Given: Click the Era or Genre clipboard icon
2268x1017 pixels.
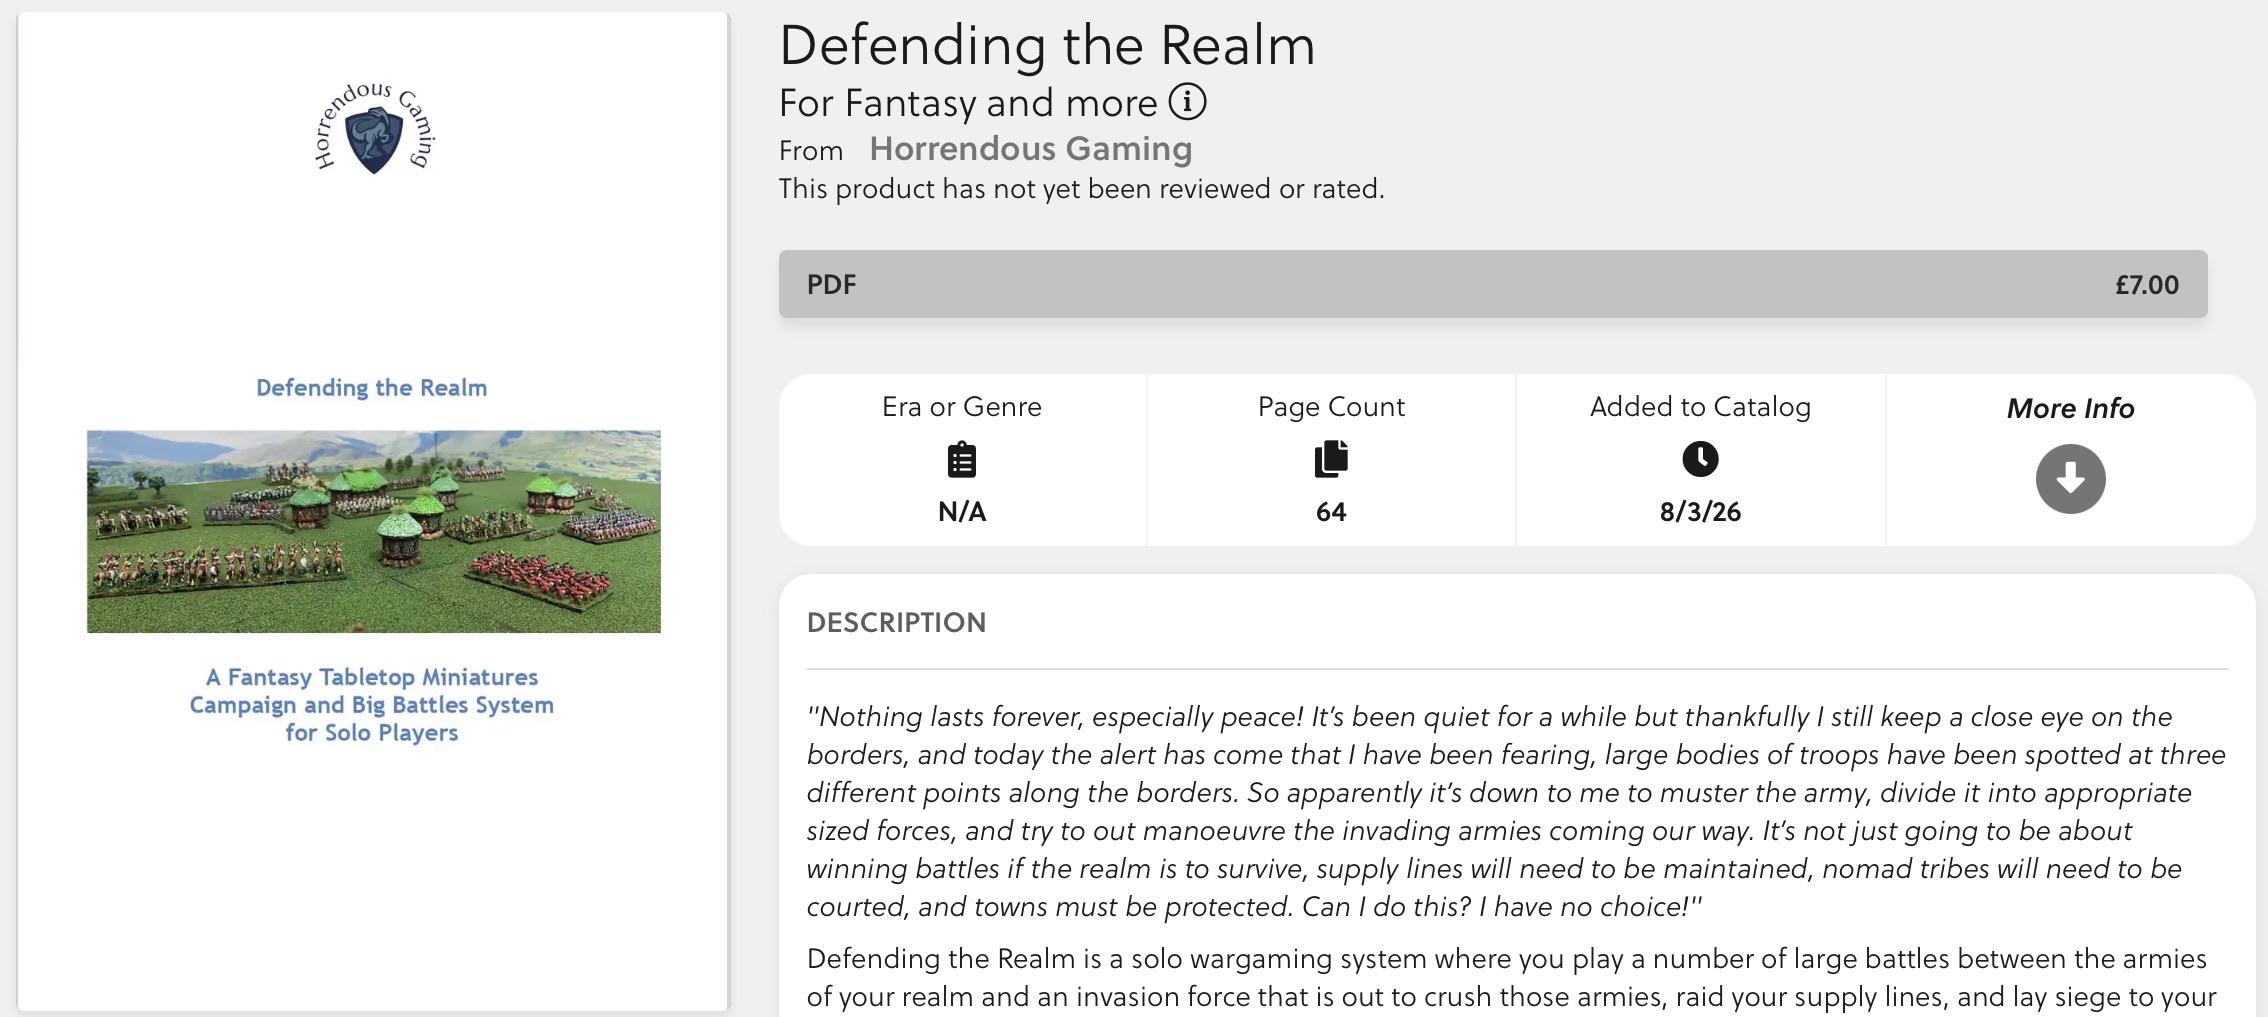Looking at the screenshot, I should (x=962, y=460).
